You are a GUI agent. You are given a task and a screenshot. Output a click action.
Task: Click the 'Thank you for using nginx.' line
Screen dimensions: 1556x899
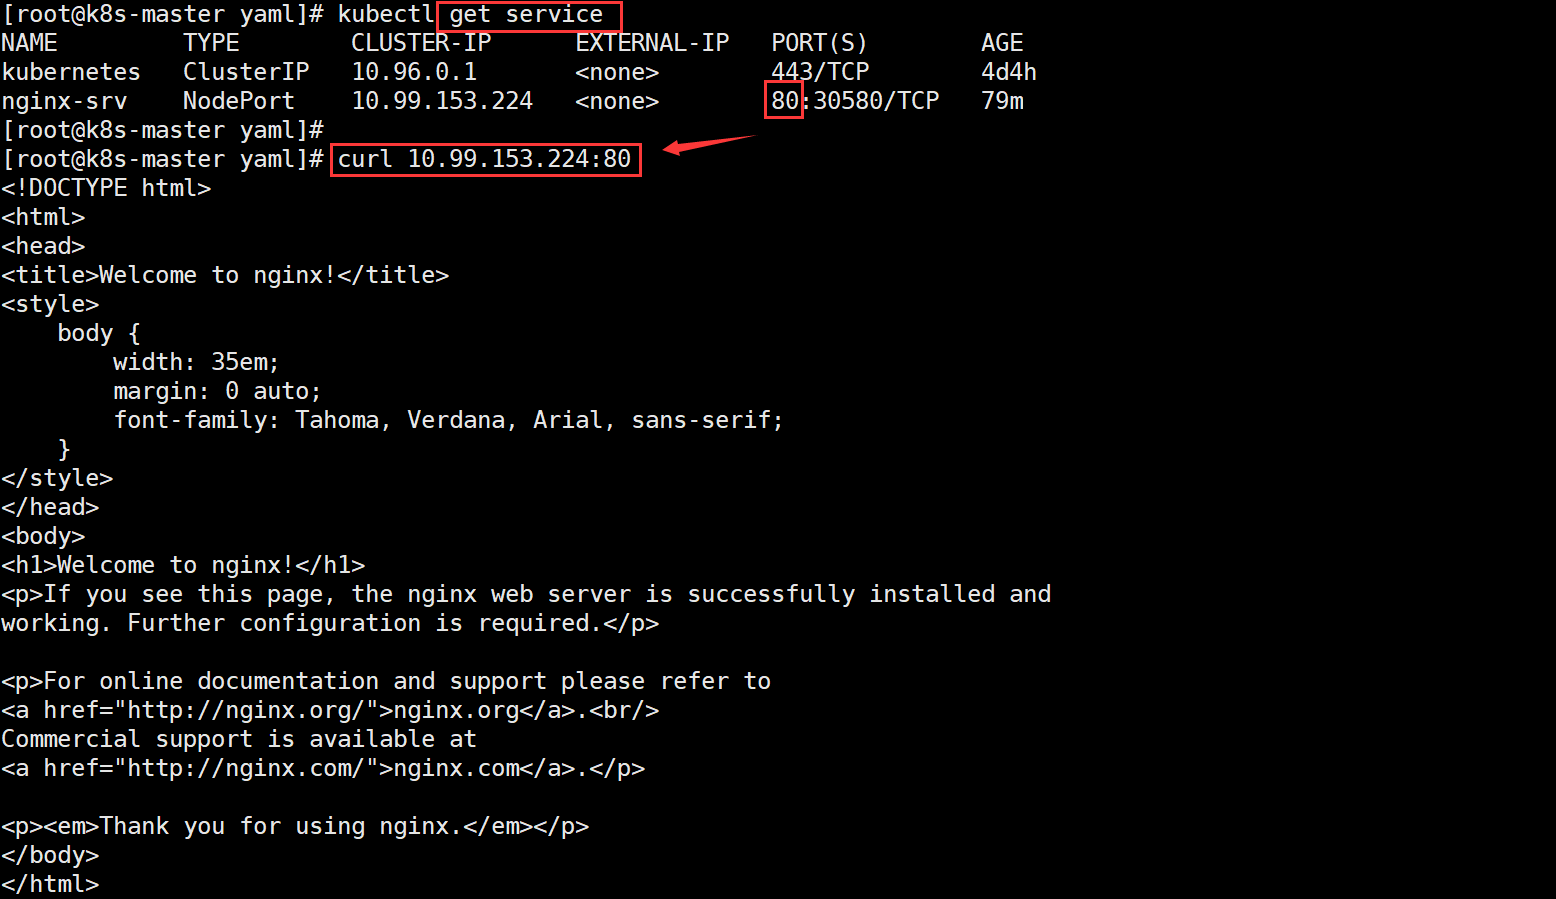point(295,826)
